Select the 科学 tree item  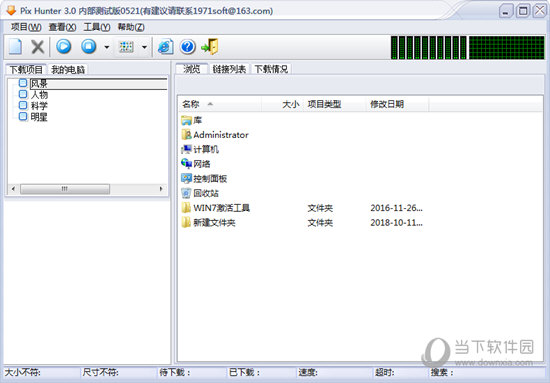39,106
